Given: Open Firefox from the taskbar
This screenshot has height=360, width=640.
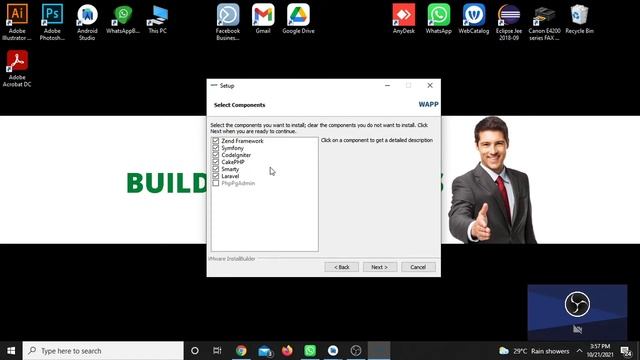Looking at the screenshot, I should pos(287,351).
